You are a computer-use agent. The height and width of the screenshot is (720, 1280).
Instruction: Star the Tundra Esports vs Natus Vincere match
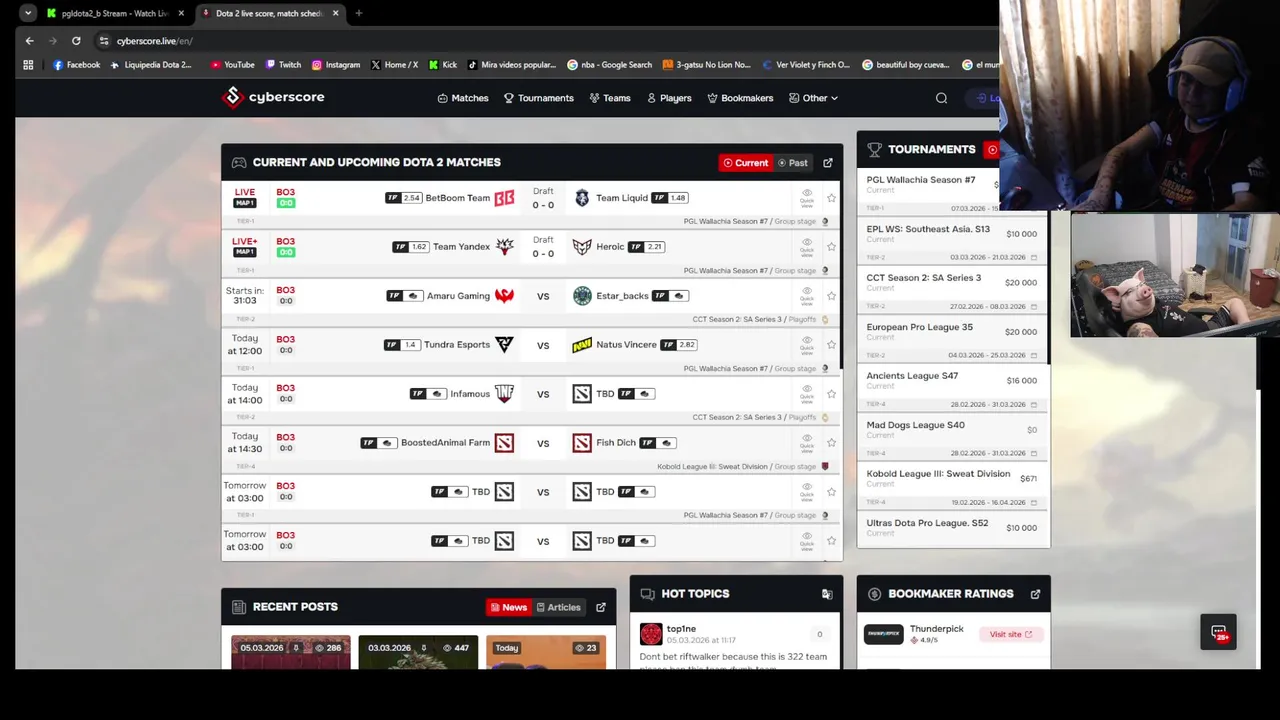coord(831,345)
